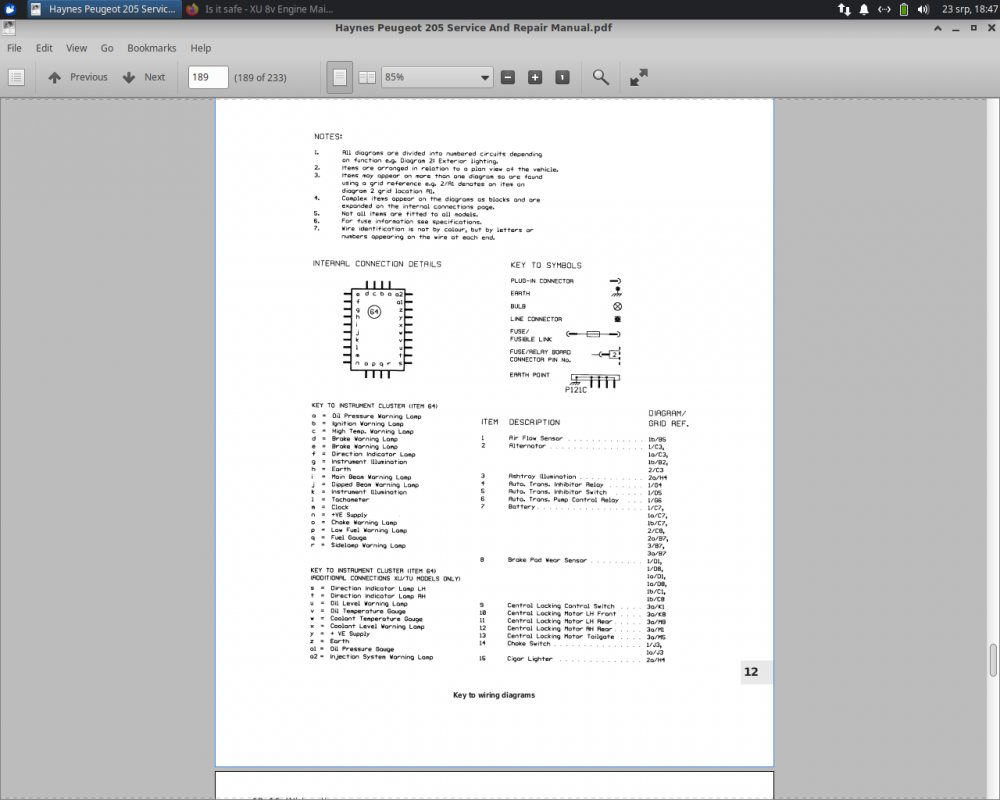
Task: Click the 'DIAGRAM/ GRID REF.' column header
Action: 668,418
